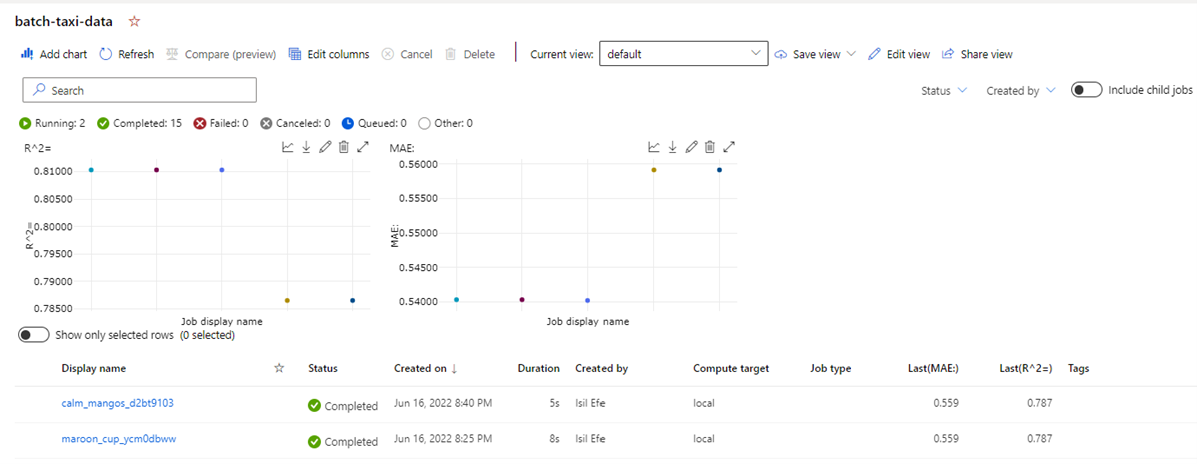Toggle Include child jobs switch
The height and width of the screenshot is (464, 1197).
[1087, 90]
